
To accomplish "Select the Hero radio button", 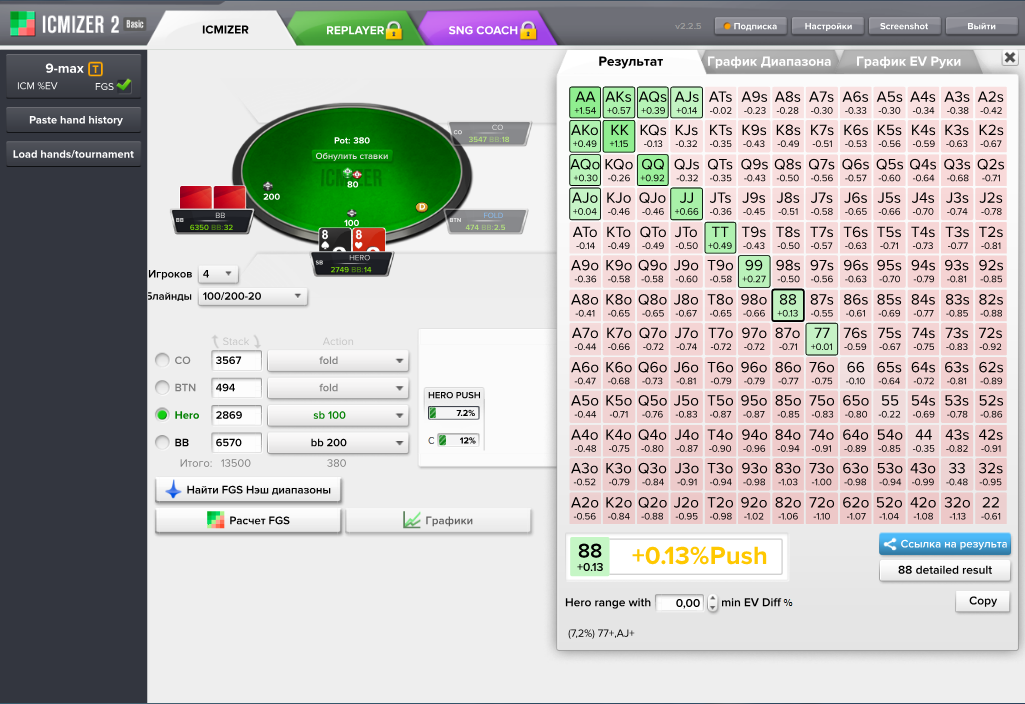I will tap(162, 415).
